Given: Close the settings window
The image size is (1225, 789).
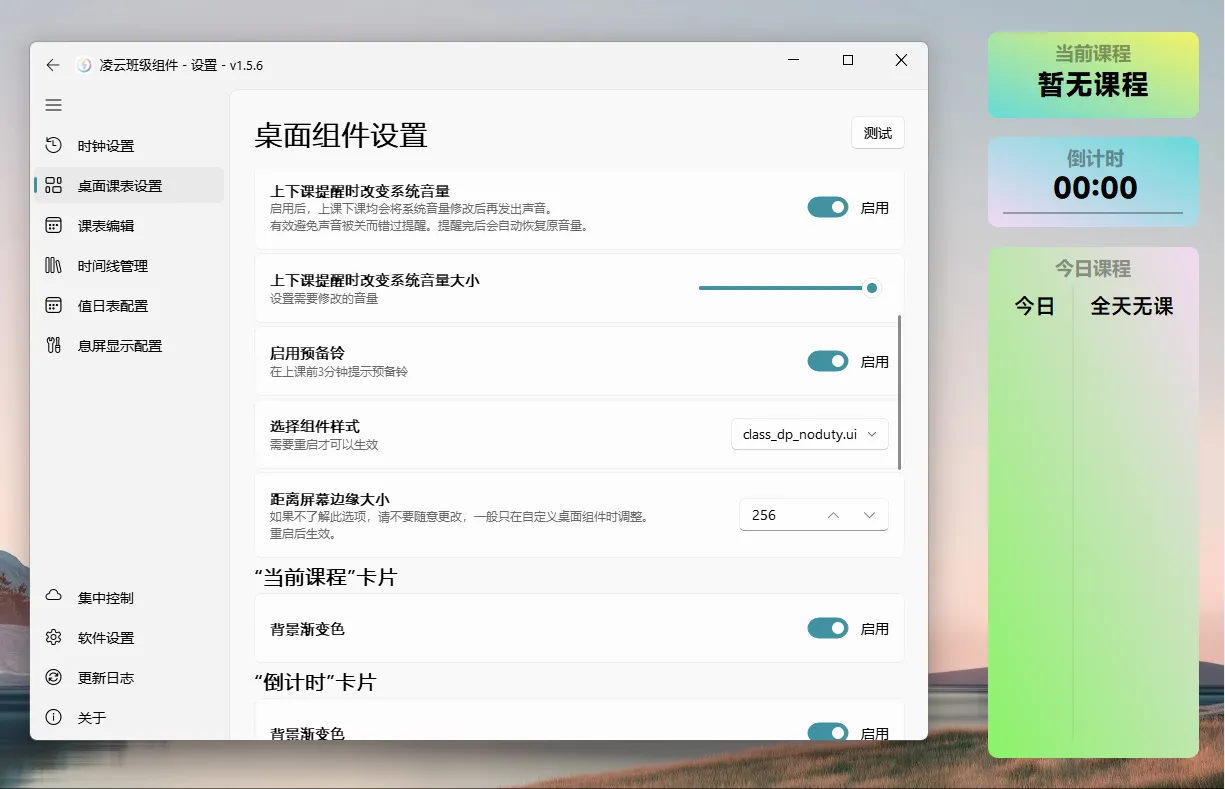Looking at the screenshot, I should click(x=901, y=60).
